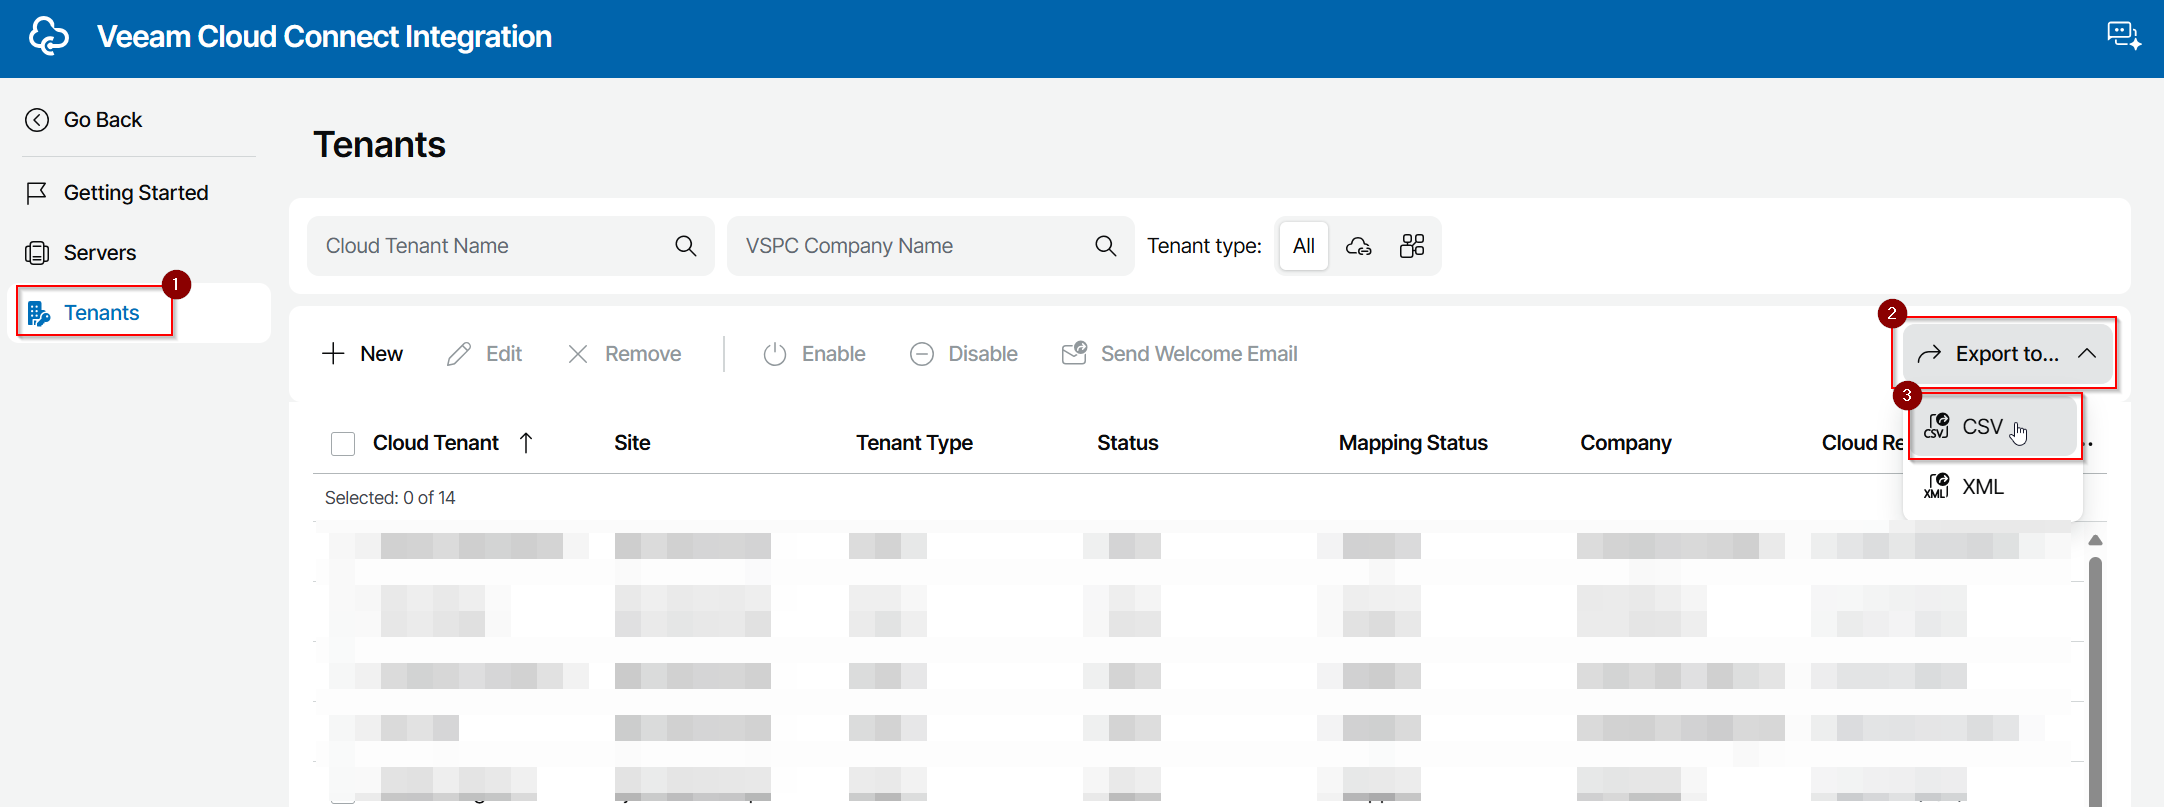The width and height of the screenshot is (2164, 807).
Task: Click the XML file icon
Action: click(x=1937, y=486)
